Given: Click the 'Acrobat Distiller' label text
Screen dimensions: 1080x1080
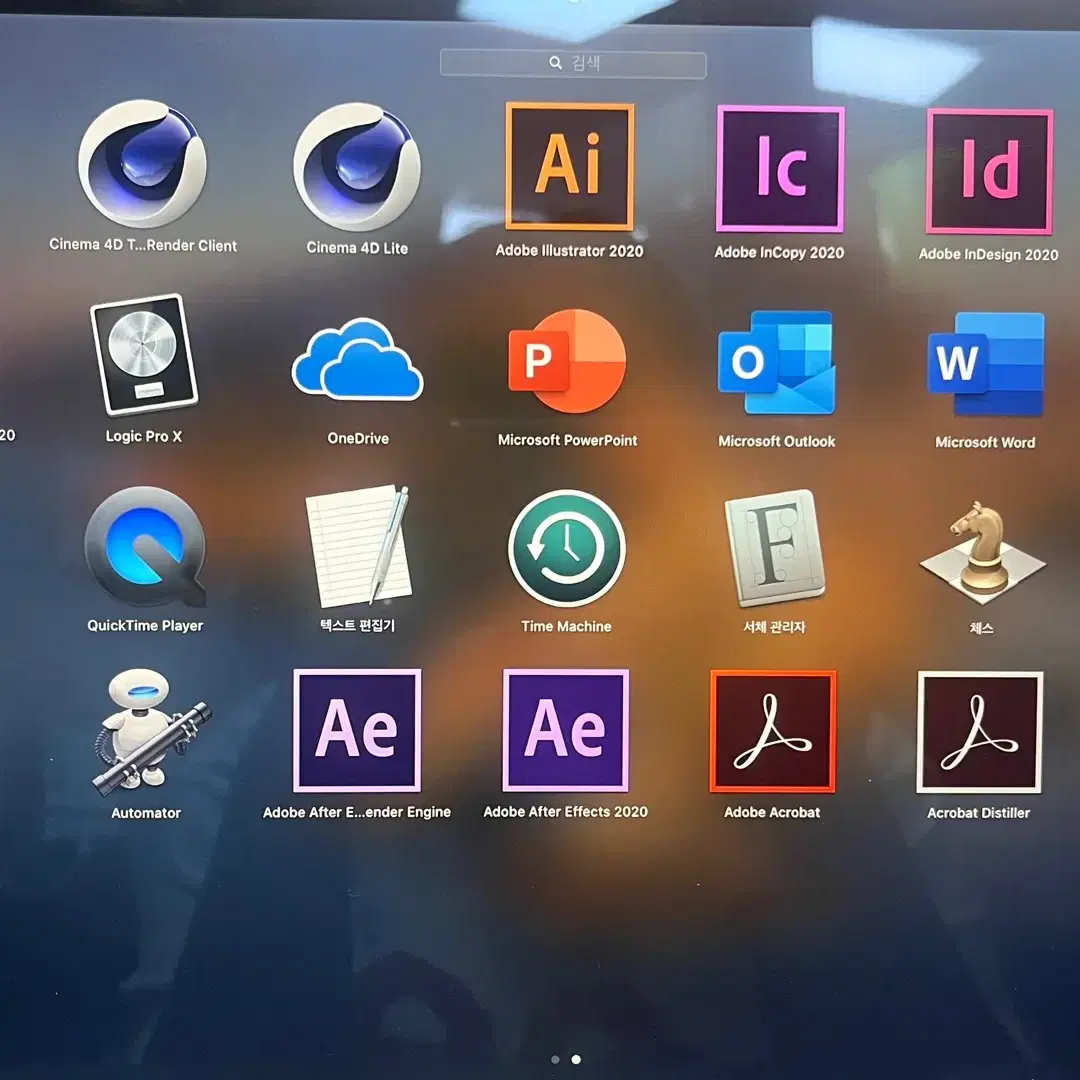Looking at the screenshot, I should [x=979, y=813].
